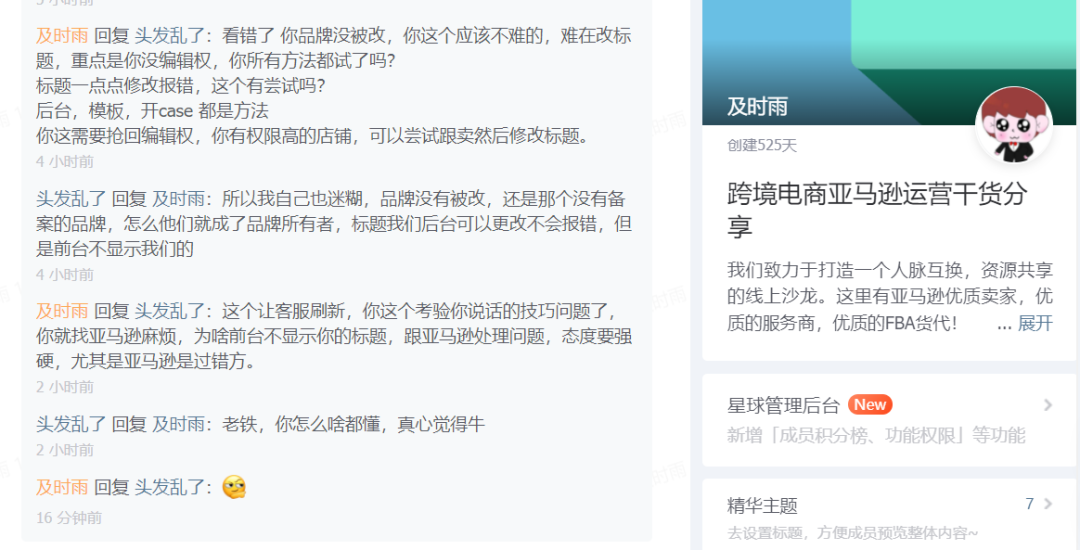Click the line 后台，模板，开case 都是方法
This screenshot has width=1080, height=550.
(x=152, y=111)
